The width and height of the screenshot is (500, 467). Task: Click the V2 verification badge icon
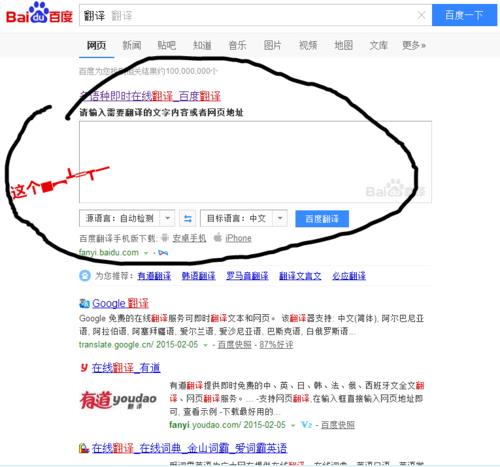pyautogui.click(x=306, y=425)
